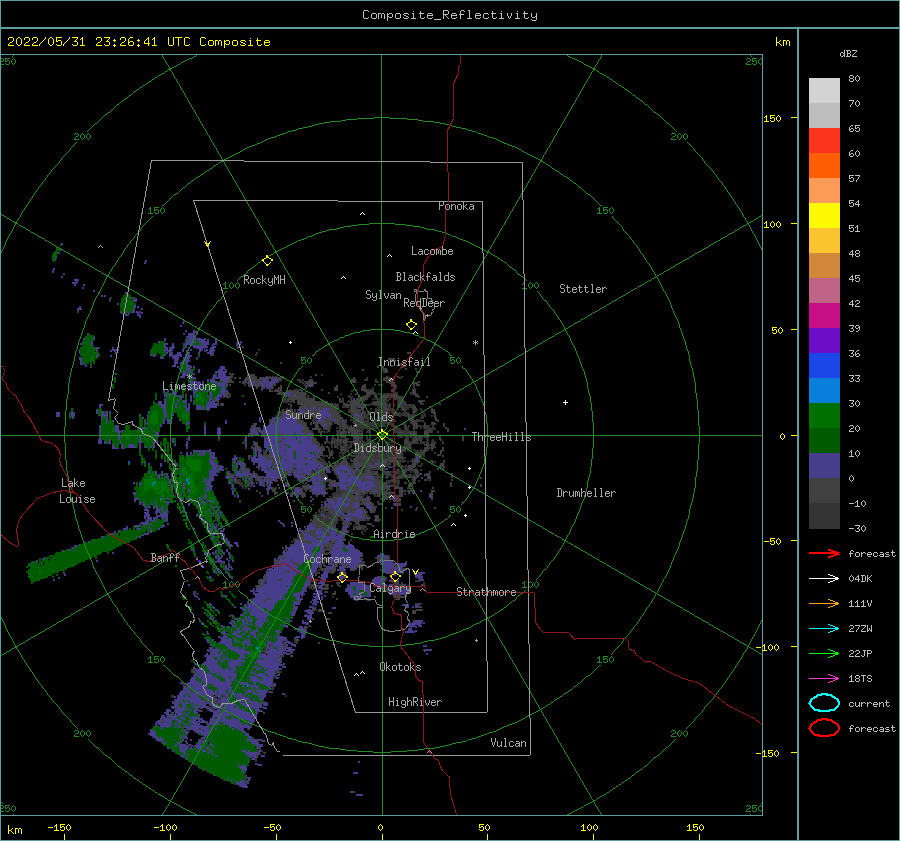The width and height of the screenshot is (900, 841).
Task: Click the Drumheller town label
Action: tap(586, 493)
